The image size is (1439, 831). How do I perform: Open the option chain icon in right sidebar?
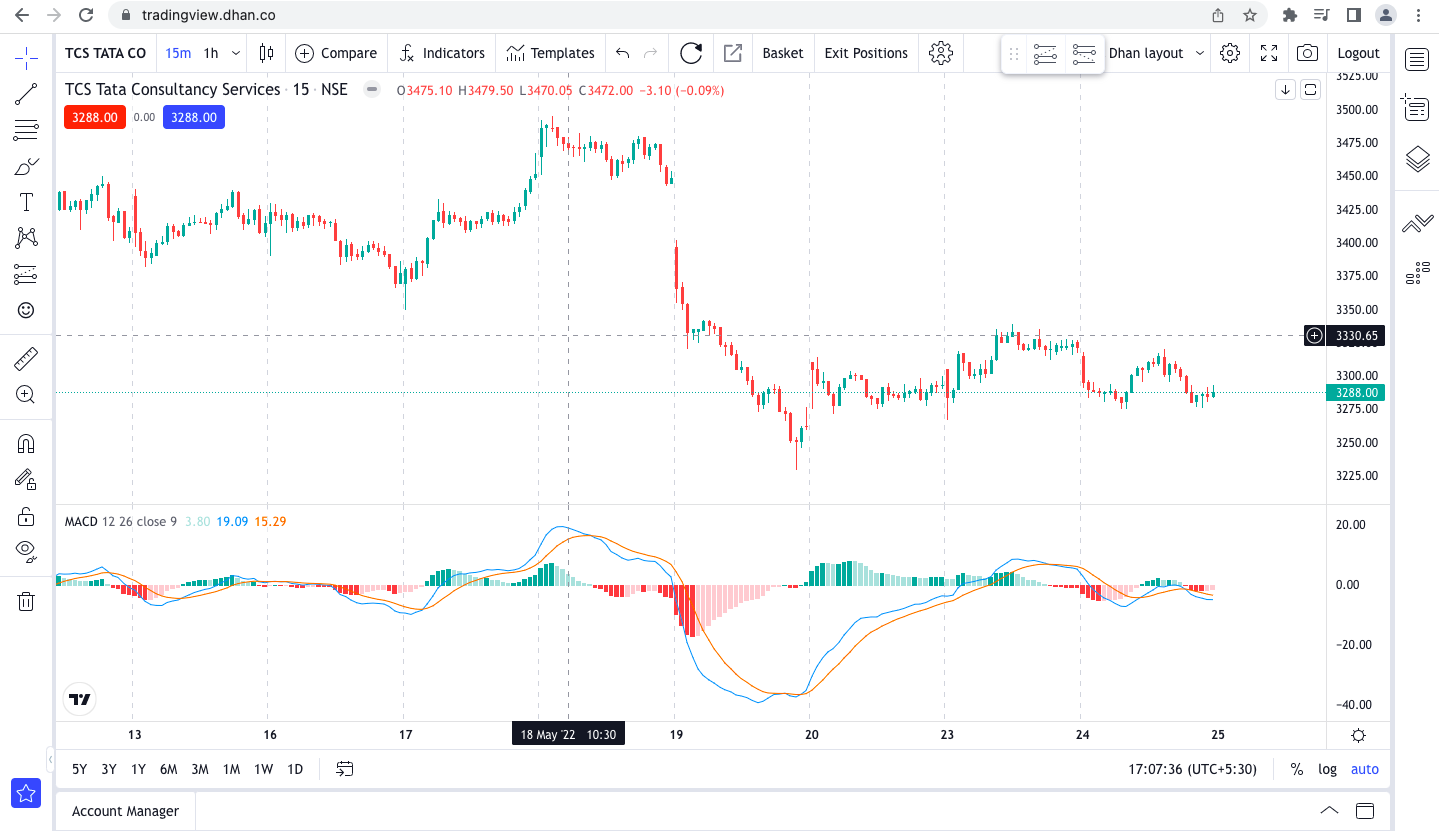coord(1417,273)
